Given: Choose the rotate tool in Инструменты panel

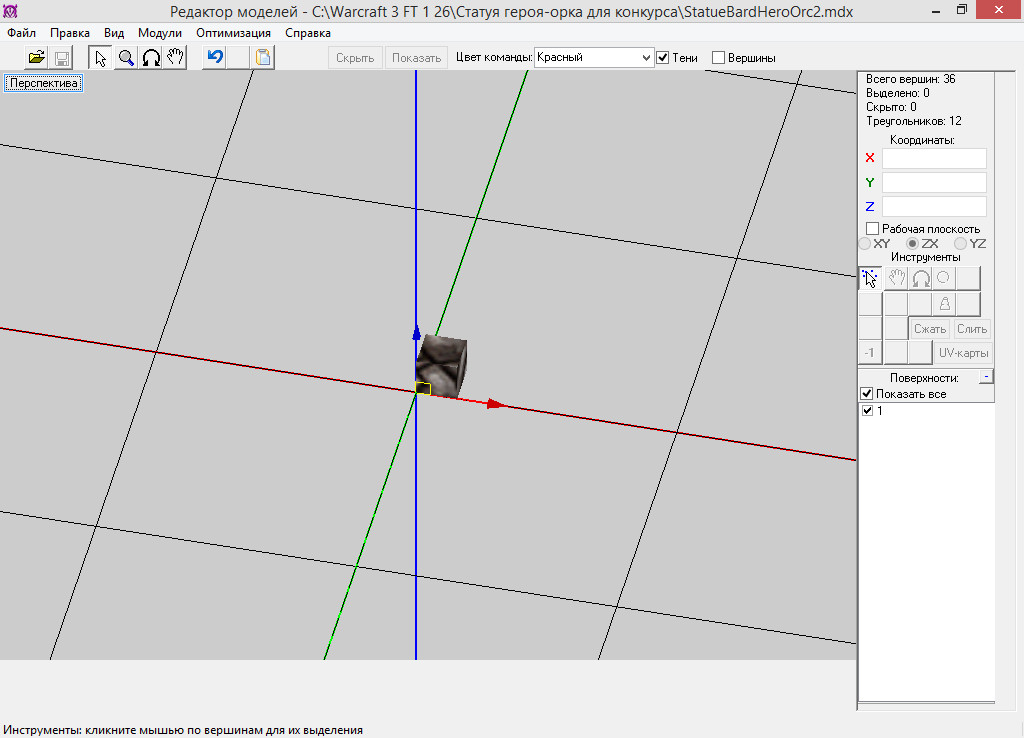Looking at the screenshot, I should click(921, 279).
